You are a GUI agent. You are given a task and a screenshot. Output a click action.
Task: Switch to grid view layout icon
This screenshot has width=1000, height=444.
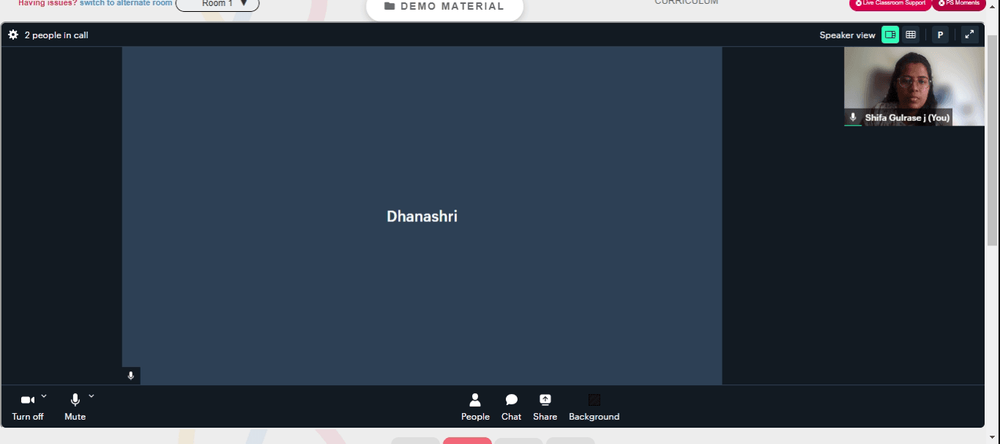[911, 35]
